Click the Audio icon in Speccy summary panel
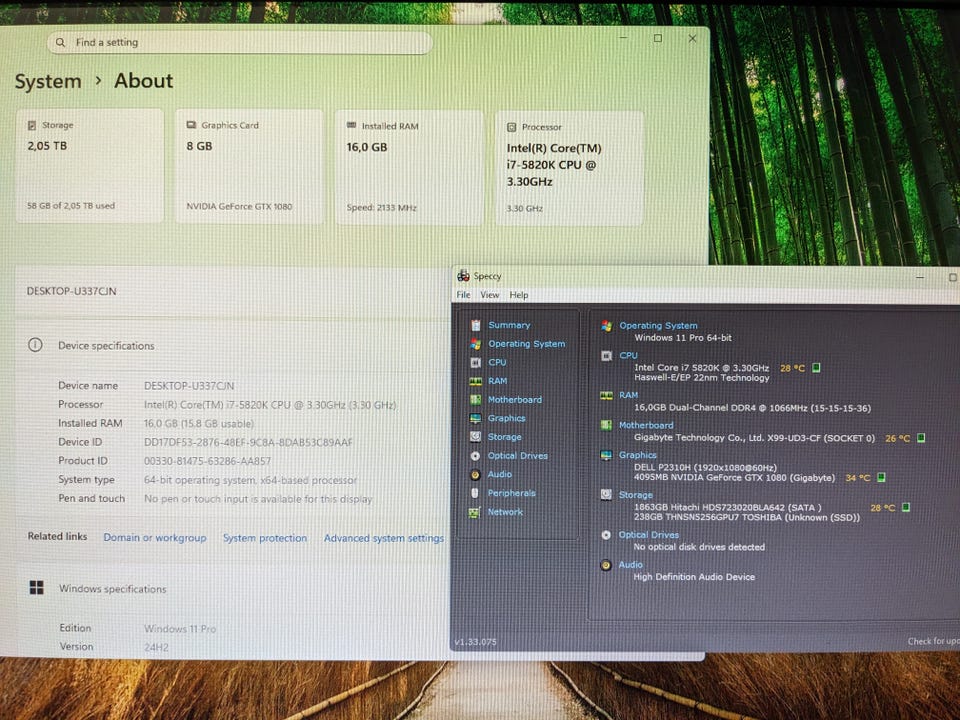Screen dimensions: 960x720 606,565
